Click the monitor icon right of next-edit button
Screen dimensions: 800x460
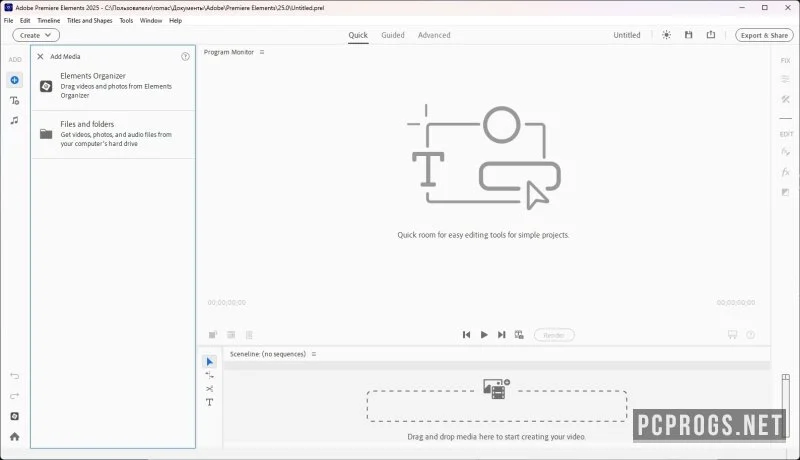[519, 335]
